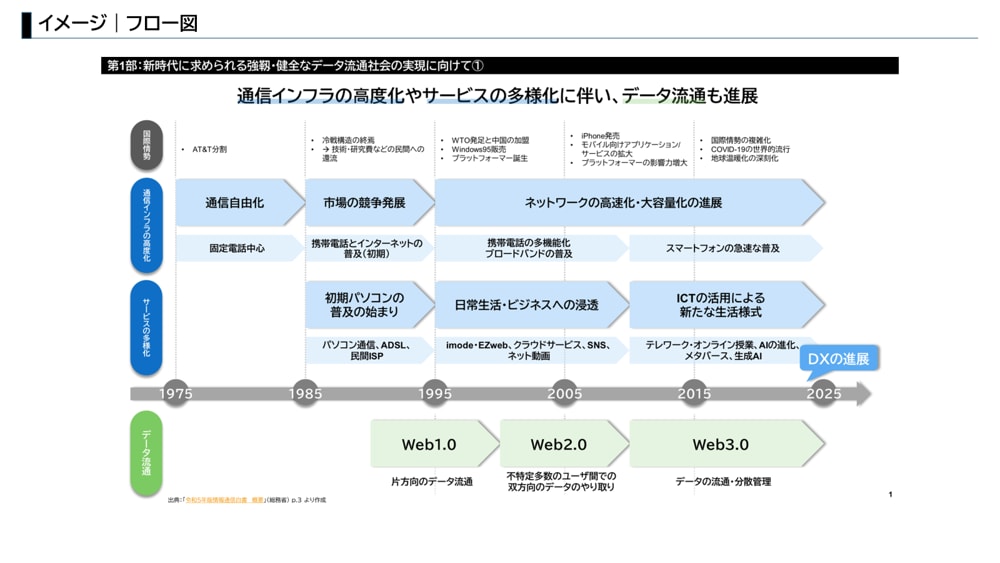Click the イメージ｜フロー図 page title
The height and width of the screenshot is (563, 1000).
[x=117, y=24]
